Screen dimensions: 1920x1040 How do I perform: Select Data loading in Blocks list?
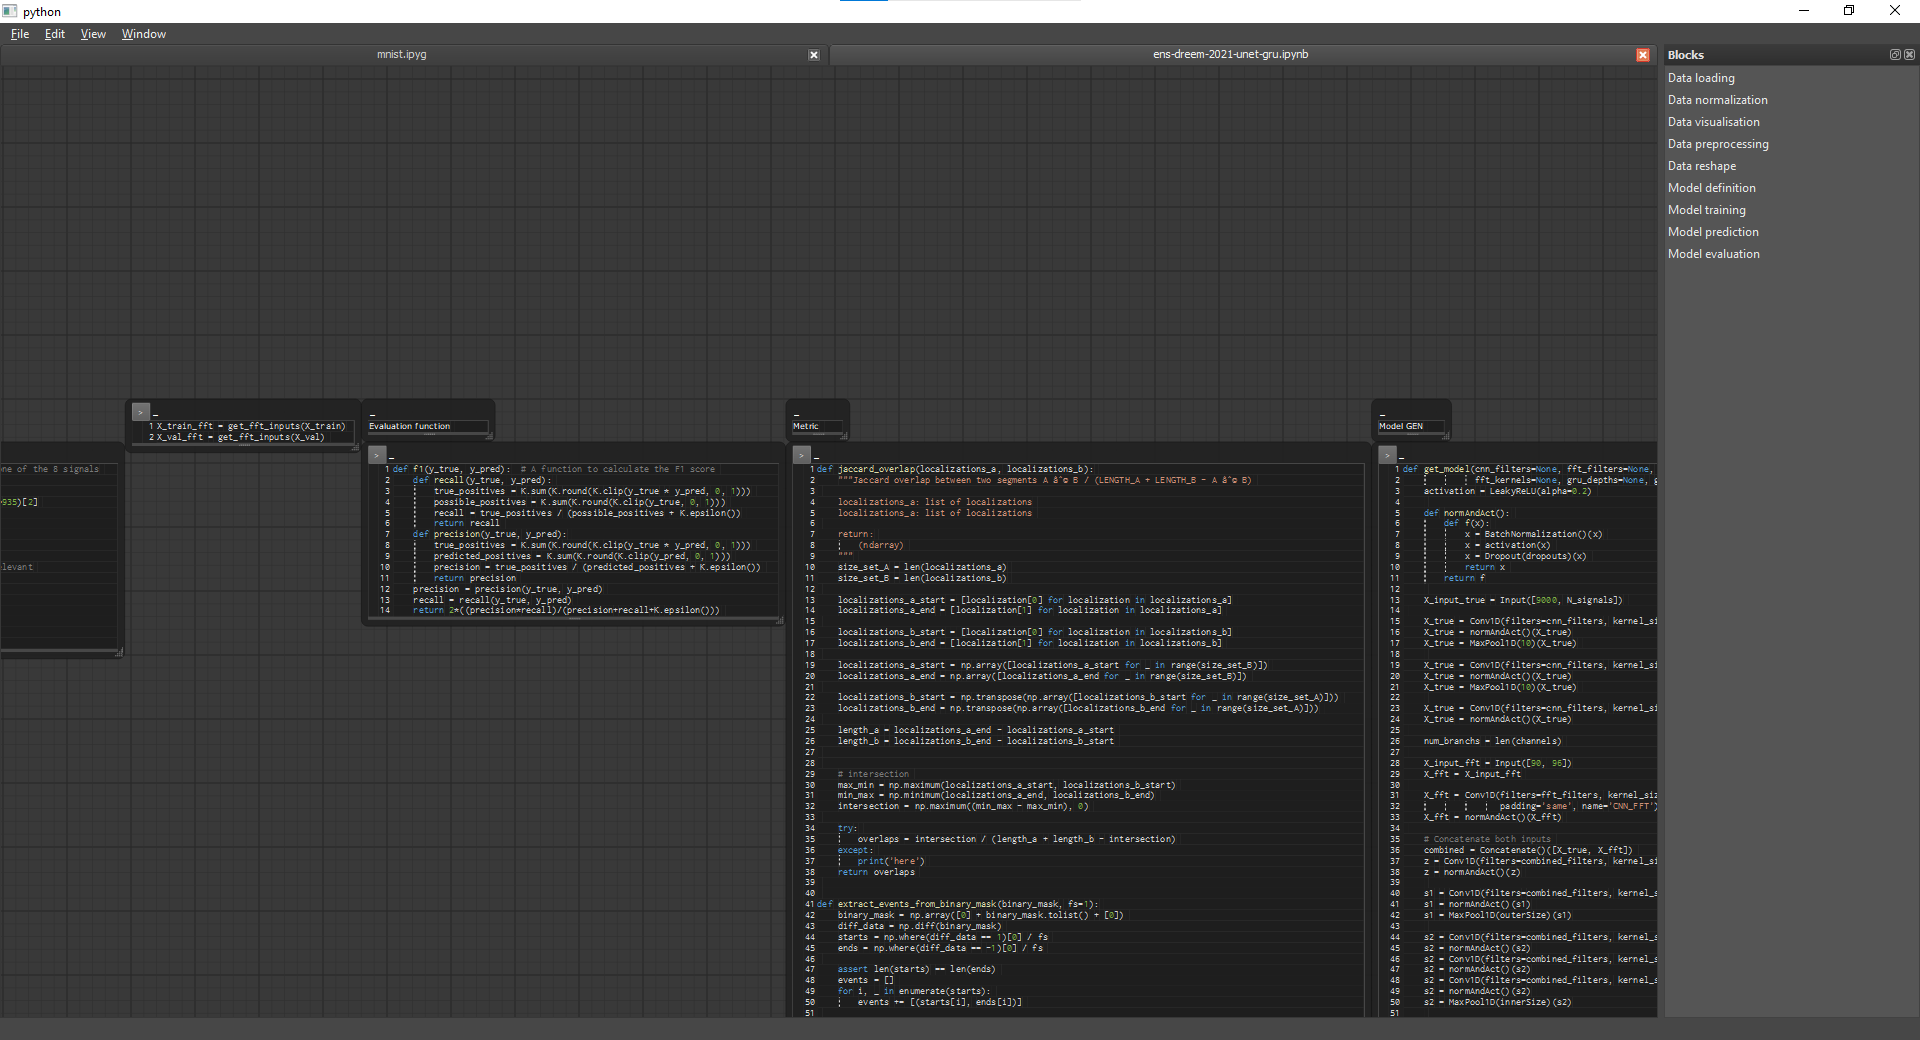point(1701,78)
